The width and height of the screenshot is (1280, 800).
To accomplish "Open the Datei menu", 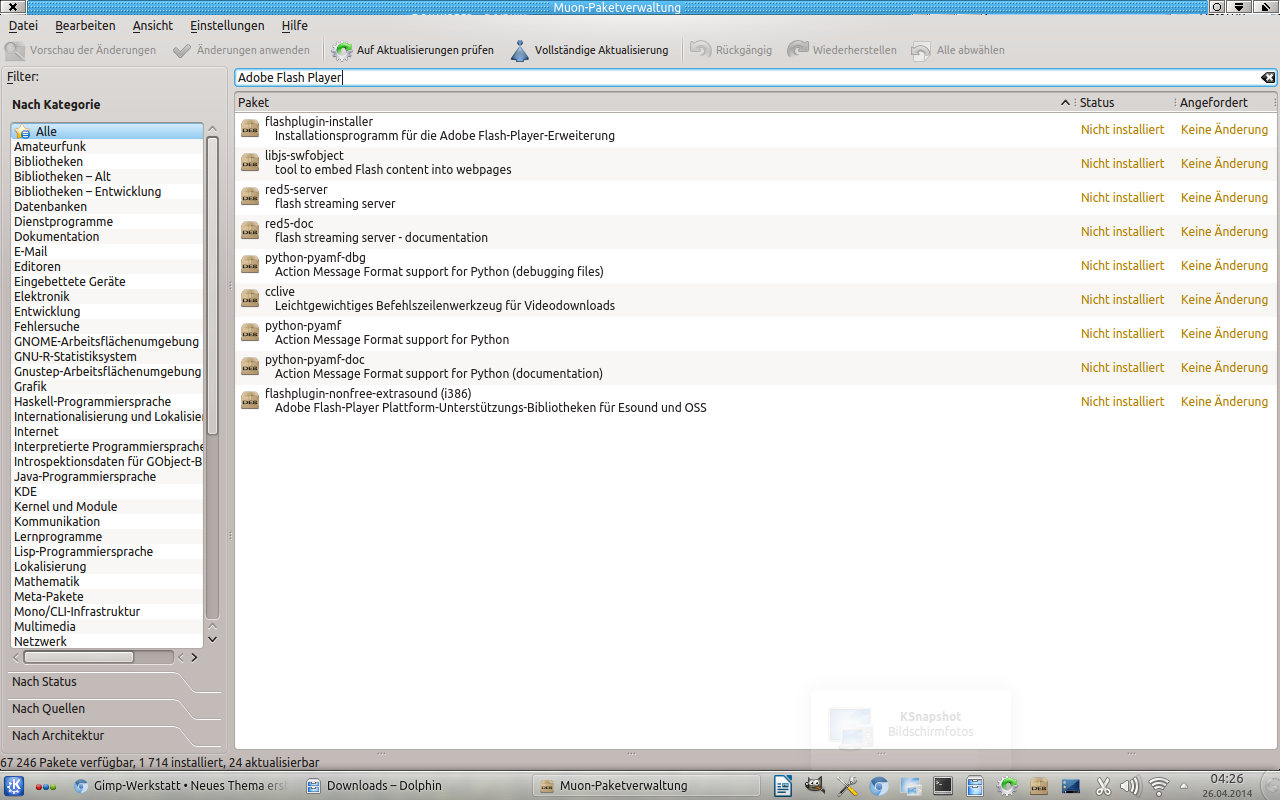I will click(23, 25).
